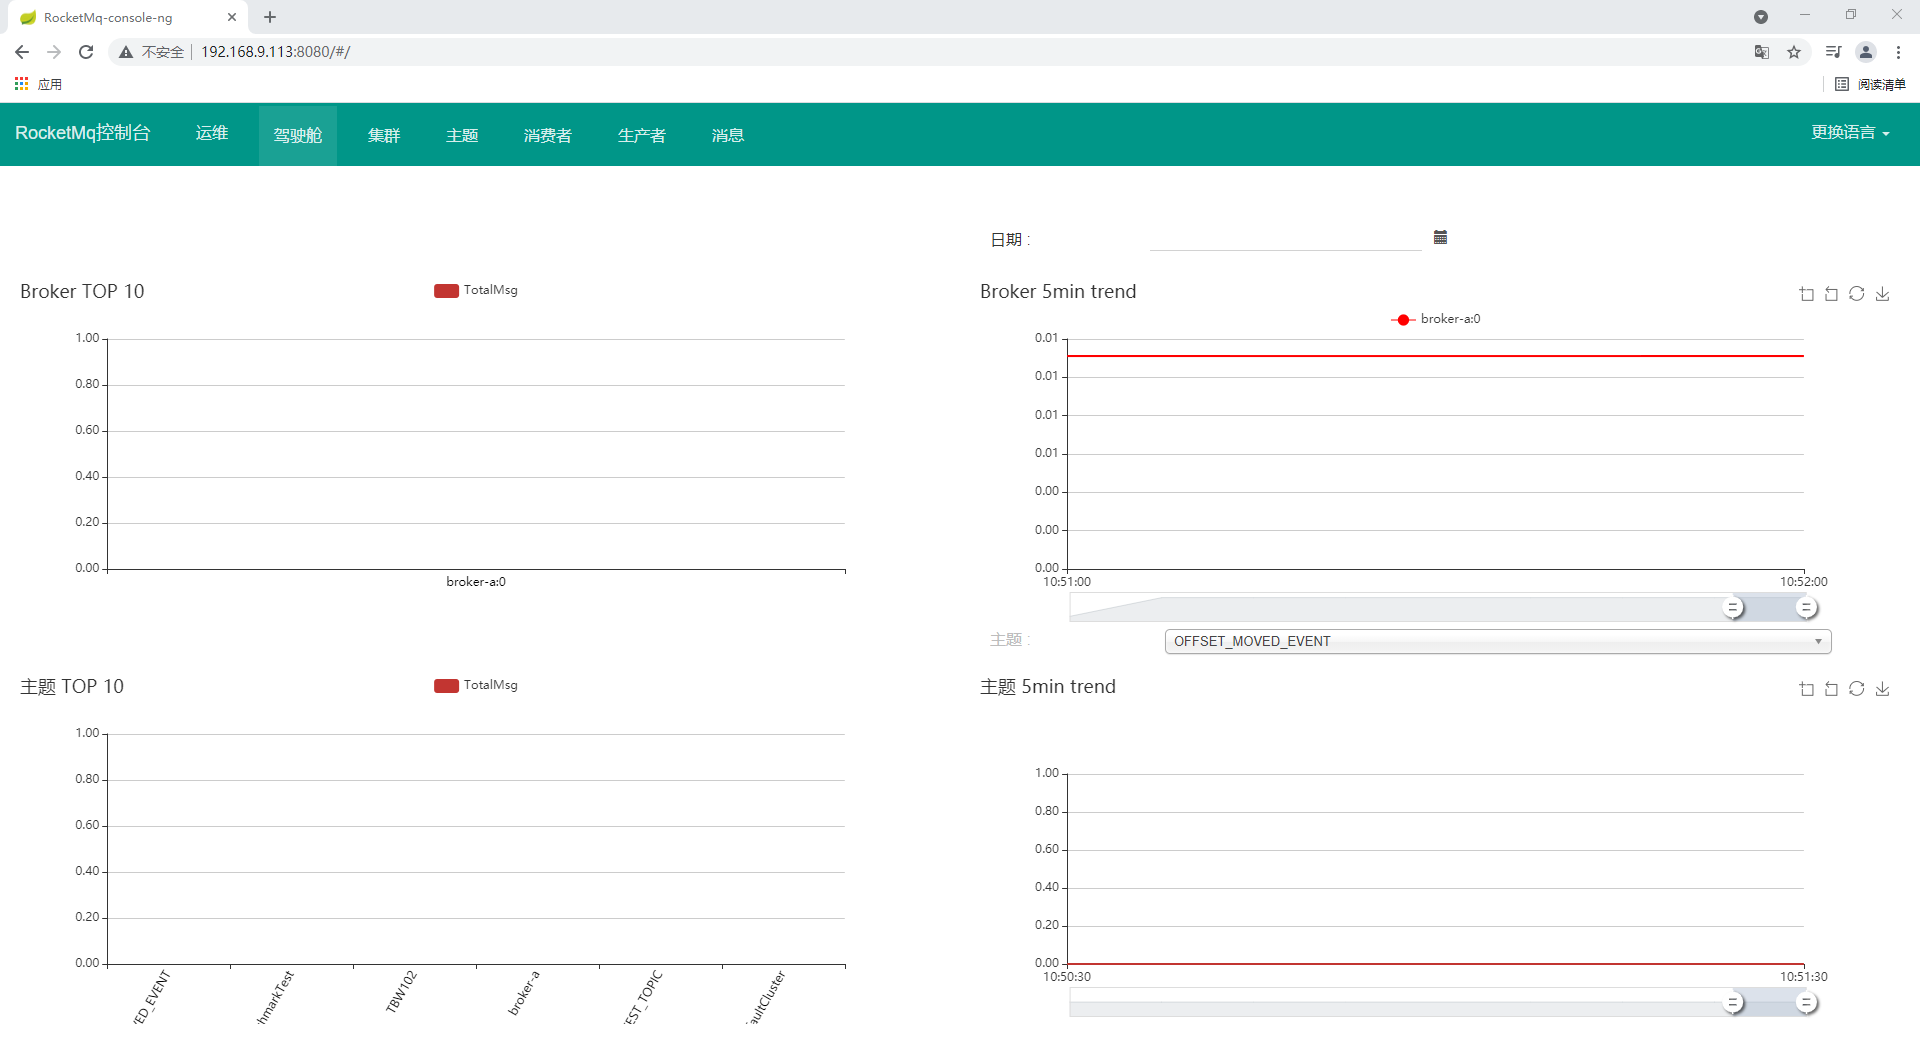Switch to the 消费者 consumer tab

click(548, 135)
